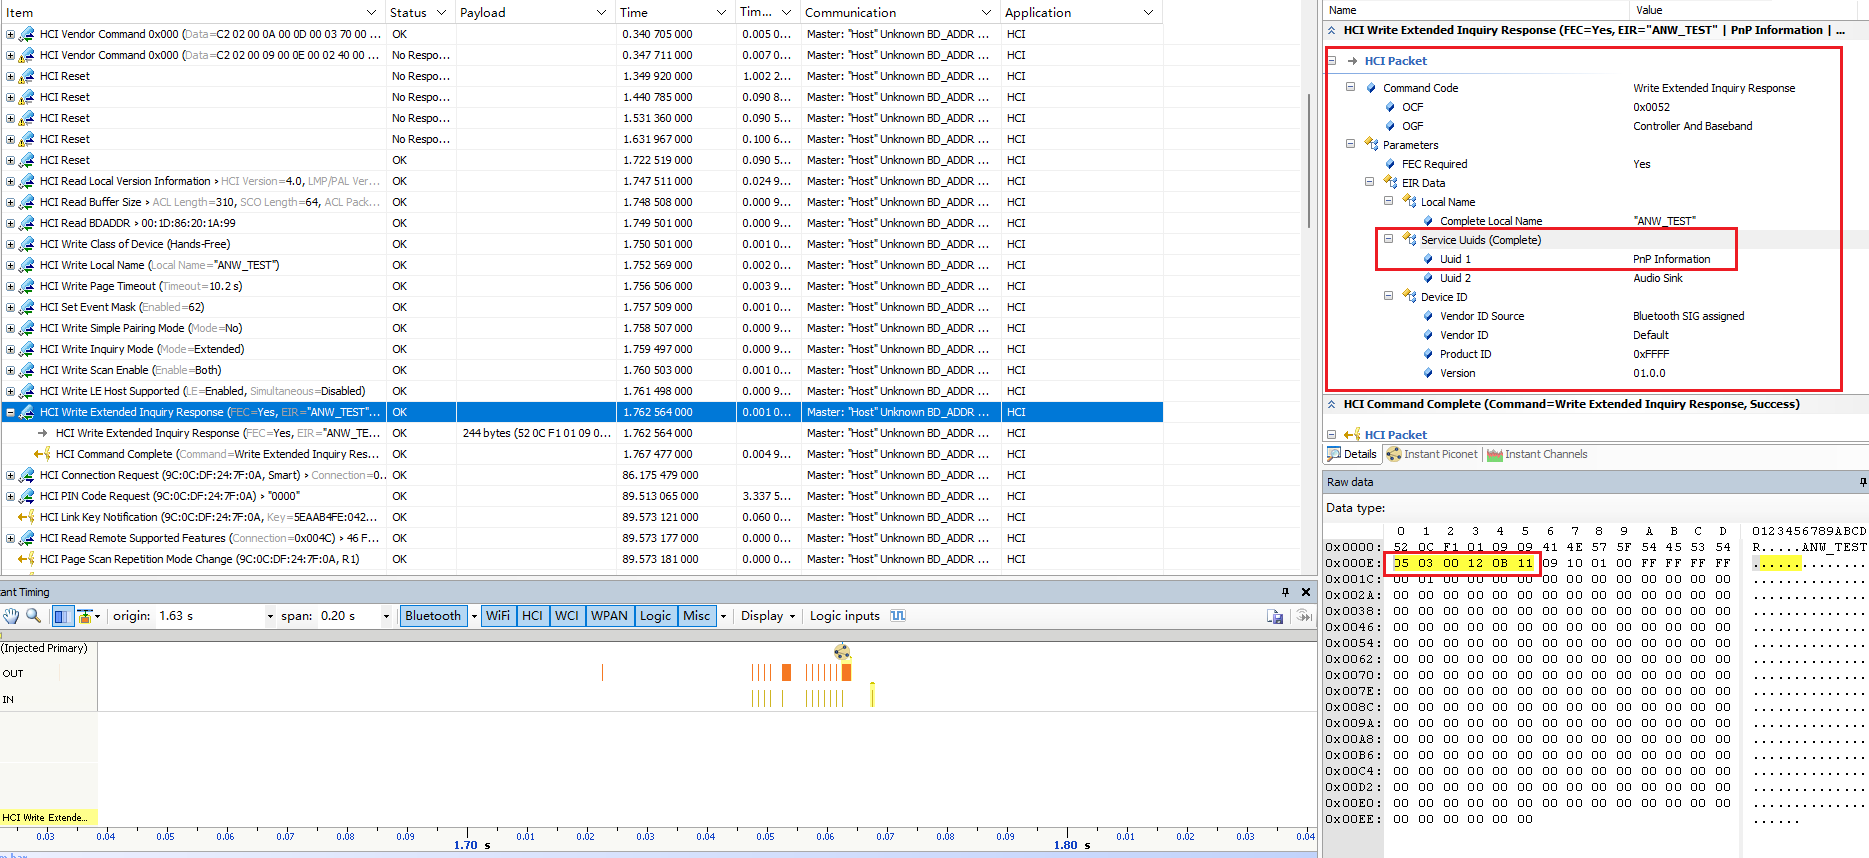Toggle the WiFi filter button
Image resolution: width=1869 pixels, height=858 pixels.
click(498, 616)
